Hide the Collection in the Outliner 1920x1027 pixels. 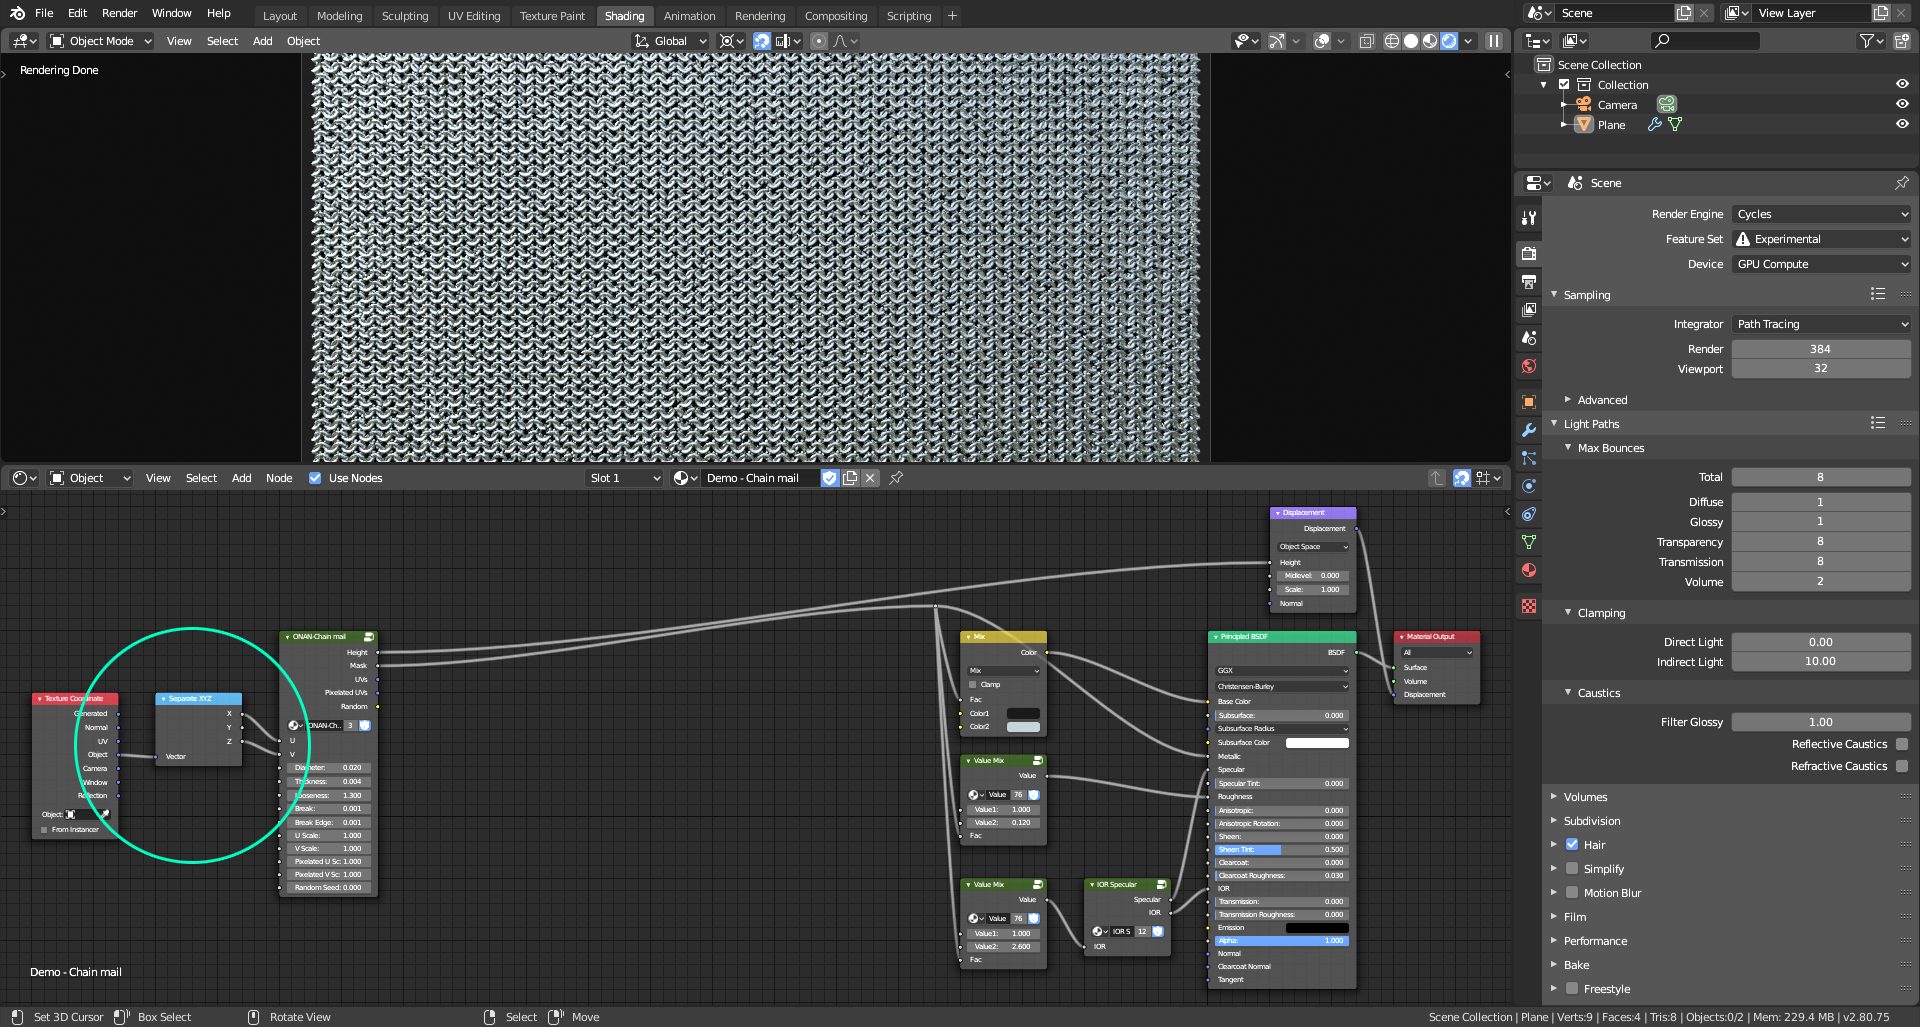tap(1902, 84)
